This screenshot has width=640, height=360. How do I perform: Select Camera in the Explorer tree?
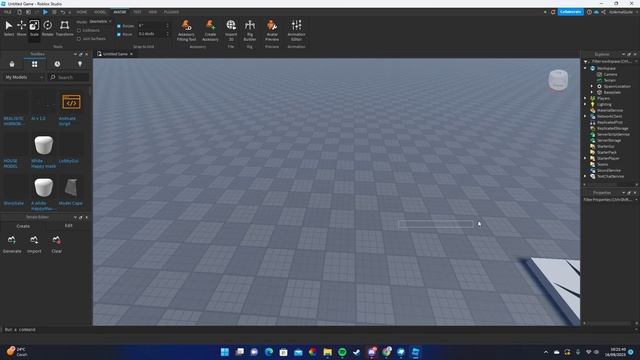click(610, 74)
